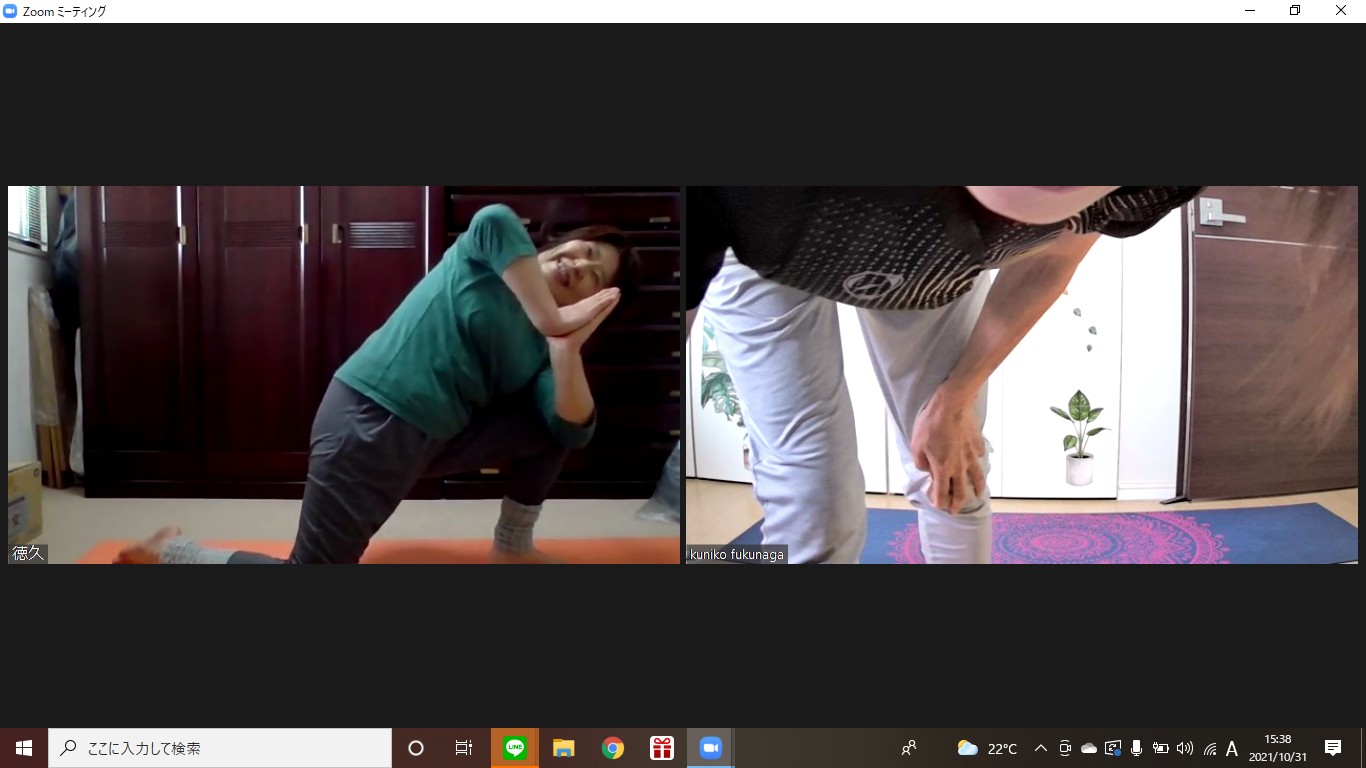This screenshot has width=1366, height=768.
Task: Open the LINE app from the taskbar
Action: click(515, 748)
